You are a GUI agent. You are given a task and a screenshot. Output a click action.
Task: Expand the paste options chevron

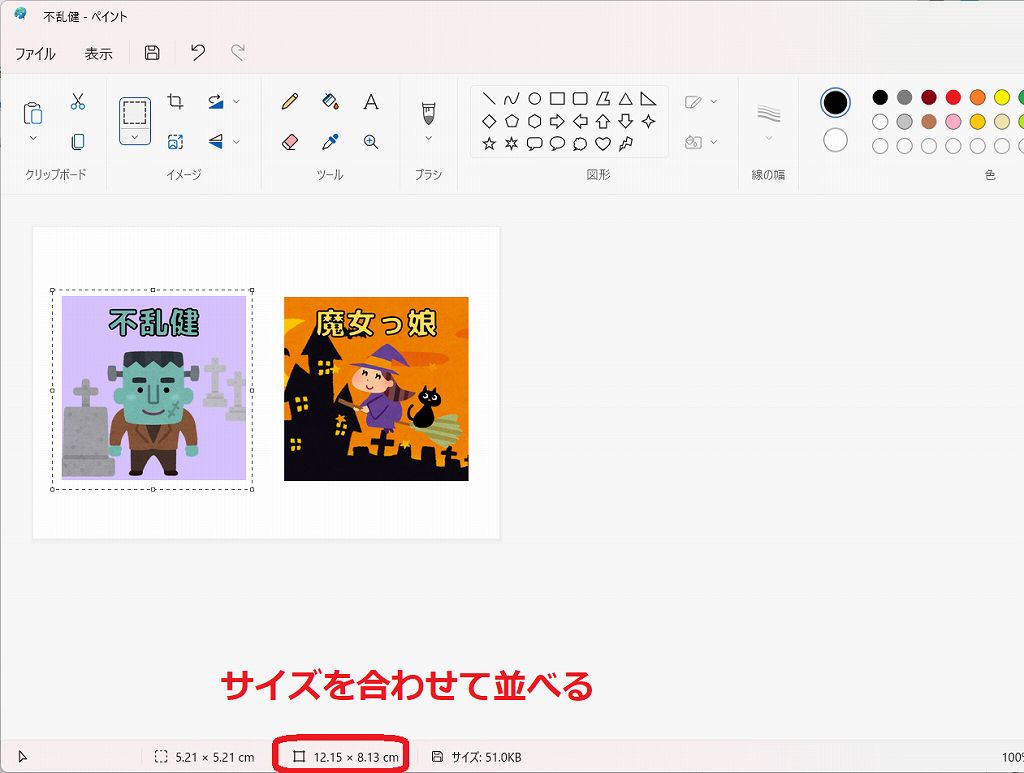coord(33,138)
